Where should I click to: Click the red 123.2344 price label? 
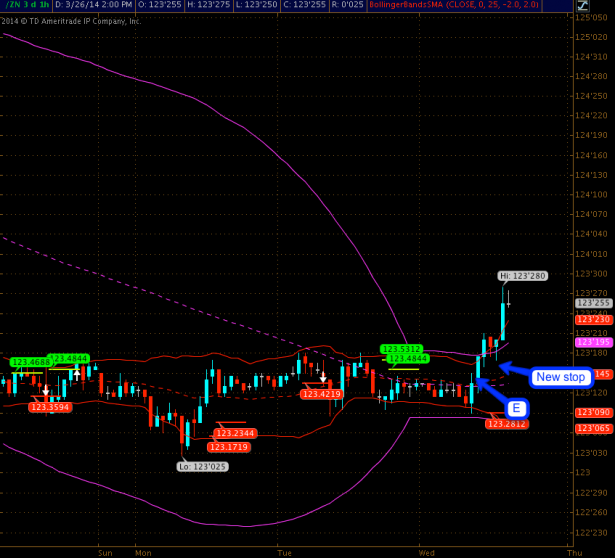235,433
